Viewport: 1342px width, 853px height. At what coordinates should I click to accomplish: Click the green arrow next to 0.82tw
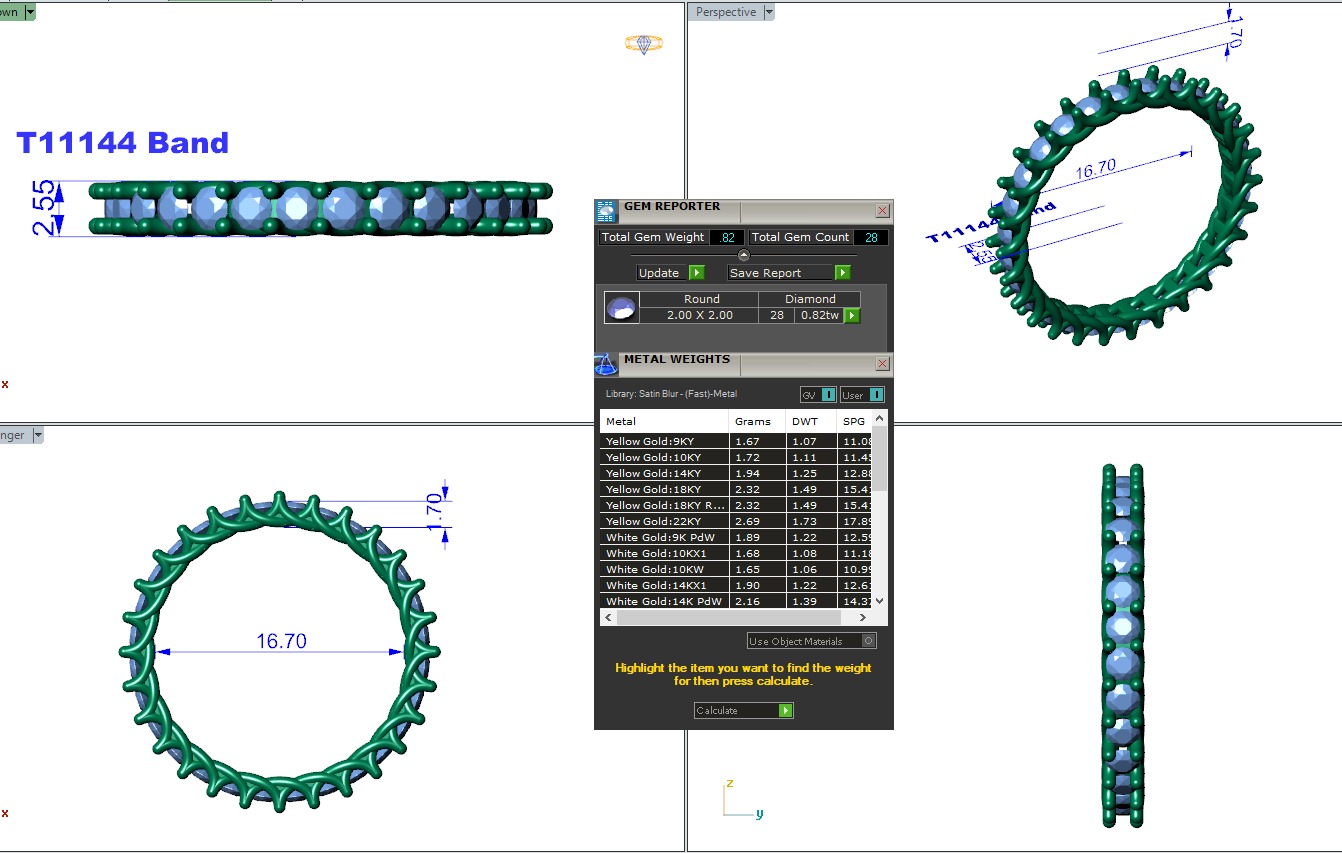pos(851,316)
